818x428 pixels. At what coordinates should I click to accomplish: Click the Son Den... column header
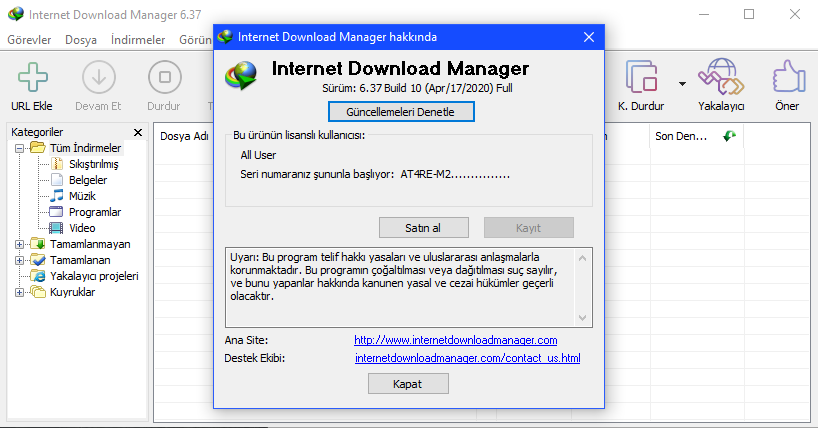(x=681, y=136)
